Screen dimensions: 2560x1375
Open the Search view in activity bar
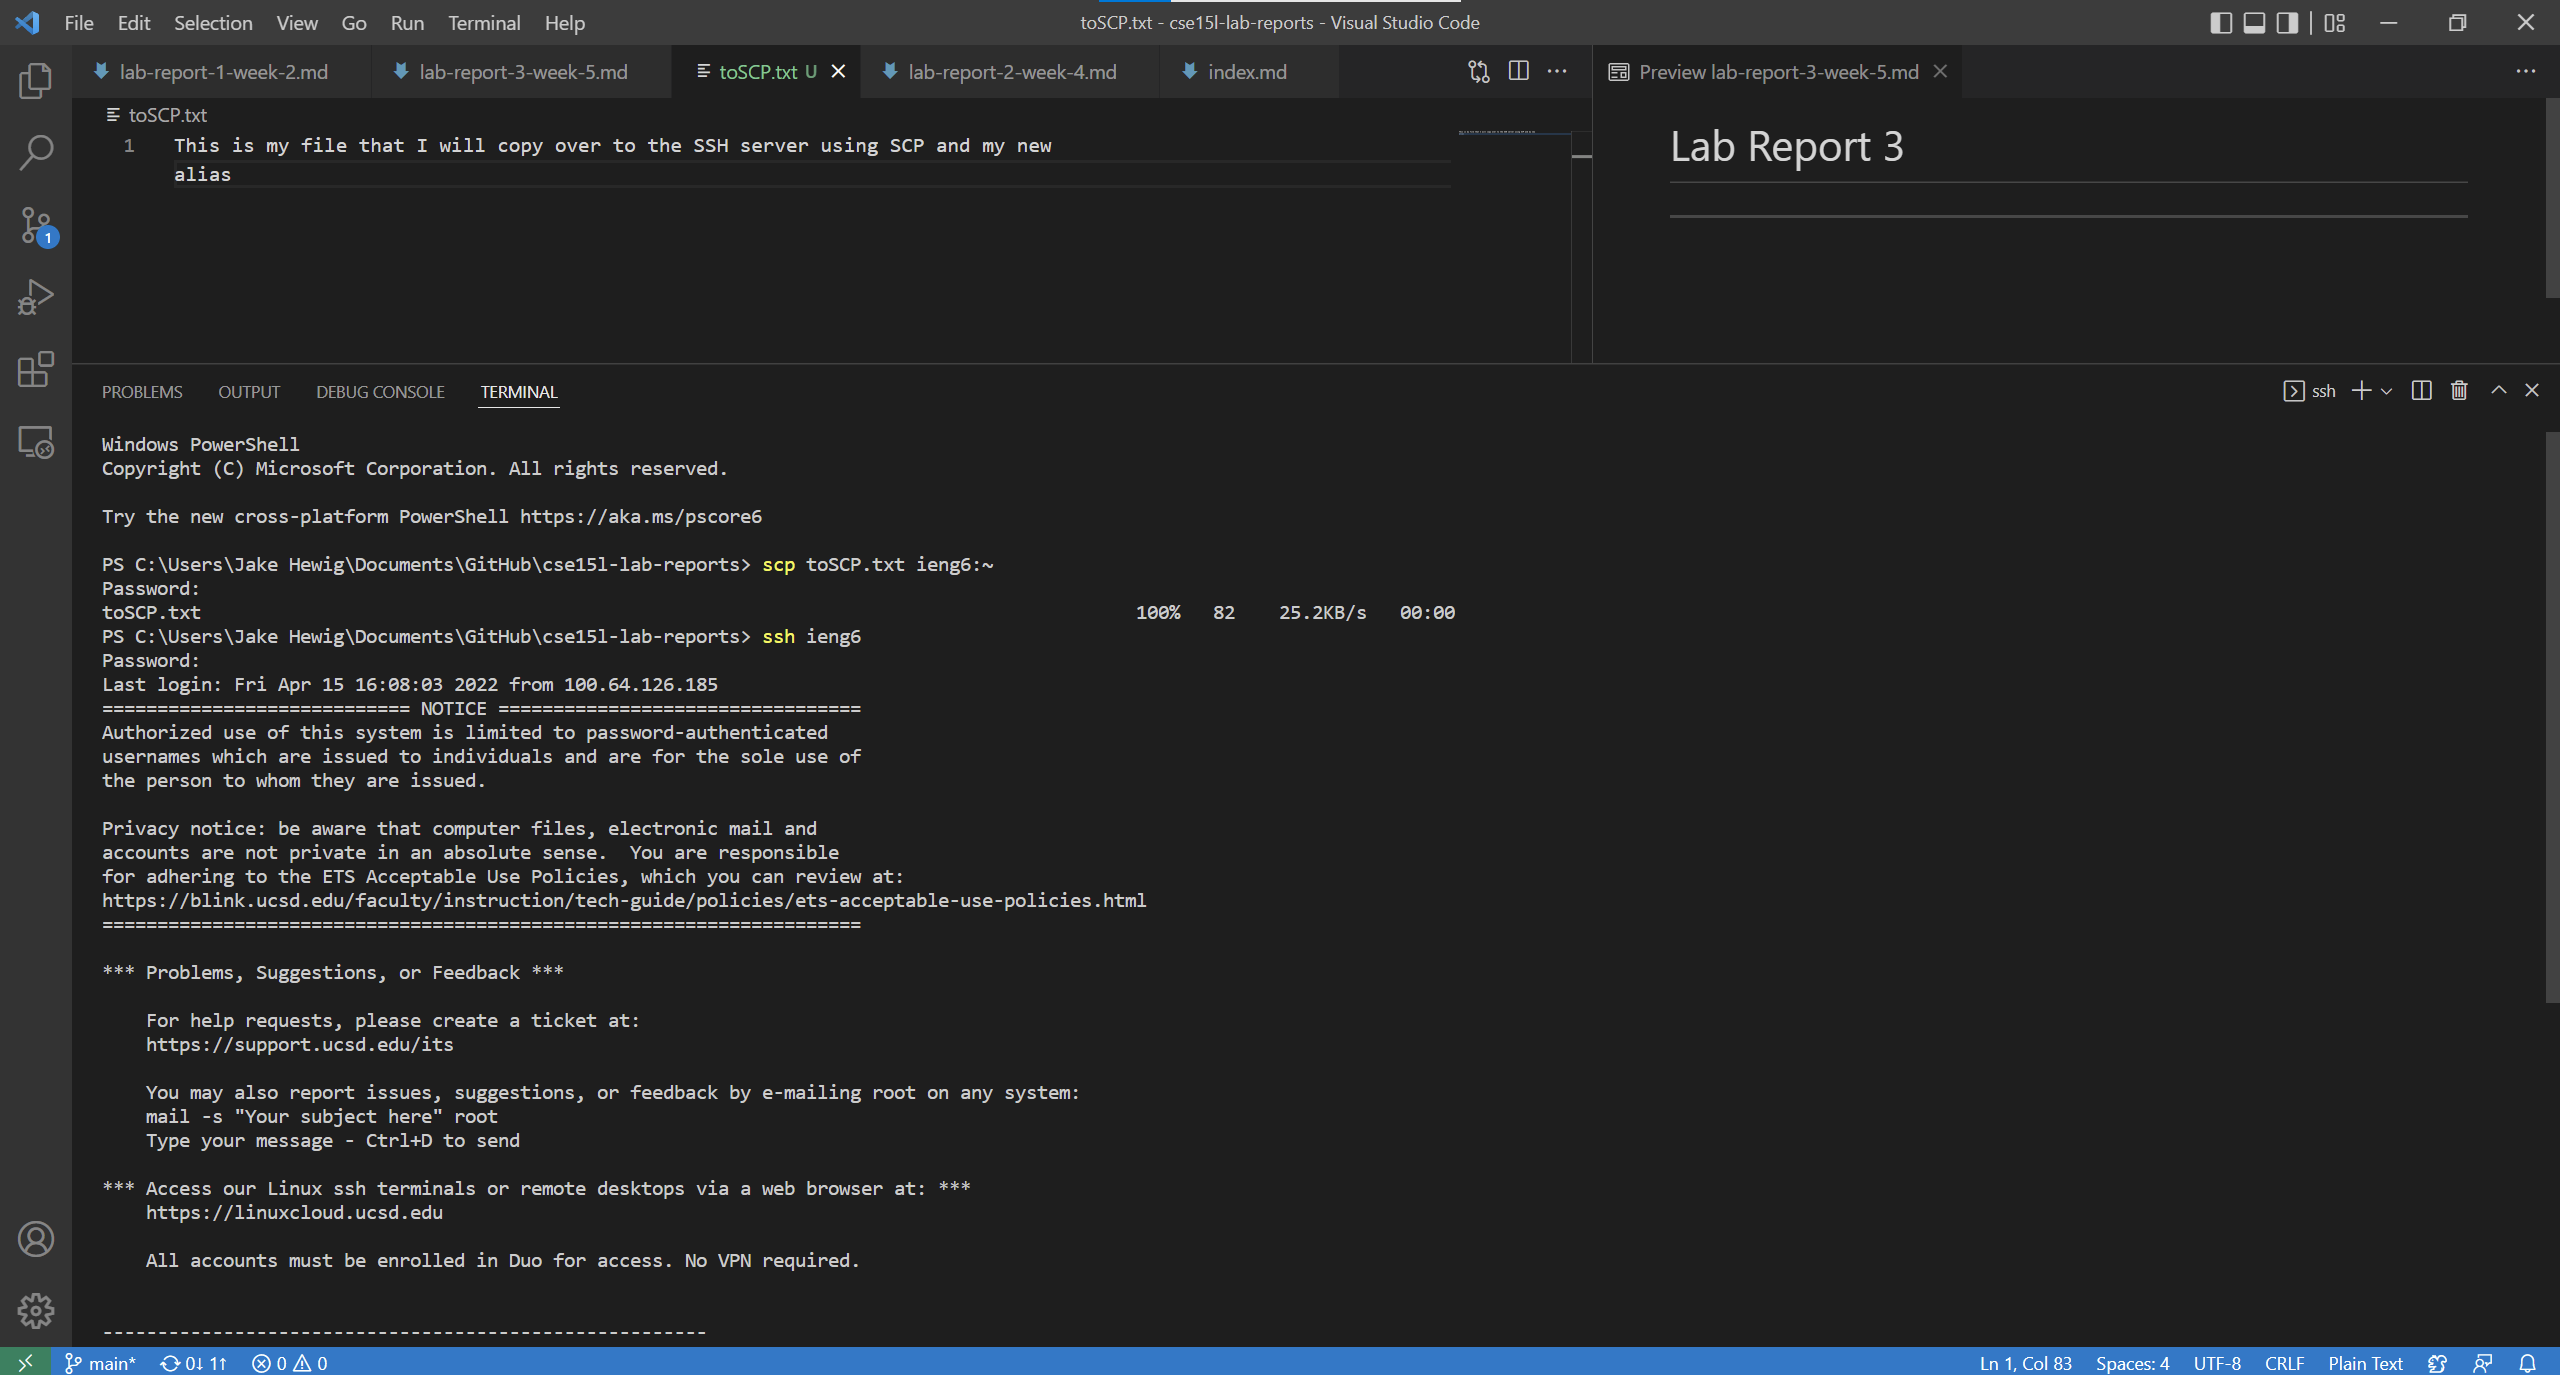(x=36, y=153)
